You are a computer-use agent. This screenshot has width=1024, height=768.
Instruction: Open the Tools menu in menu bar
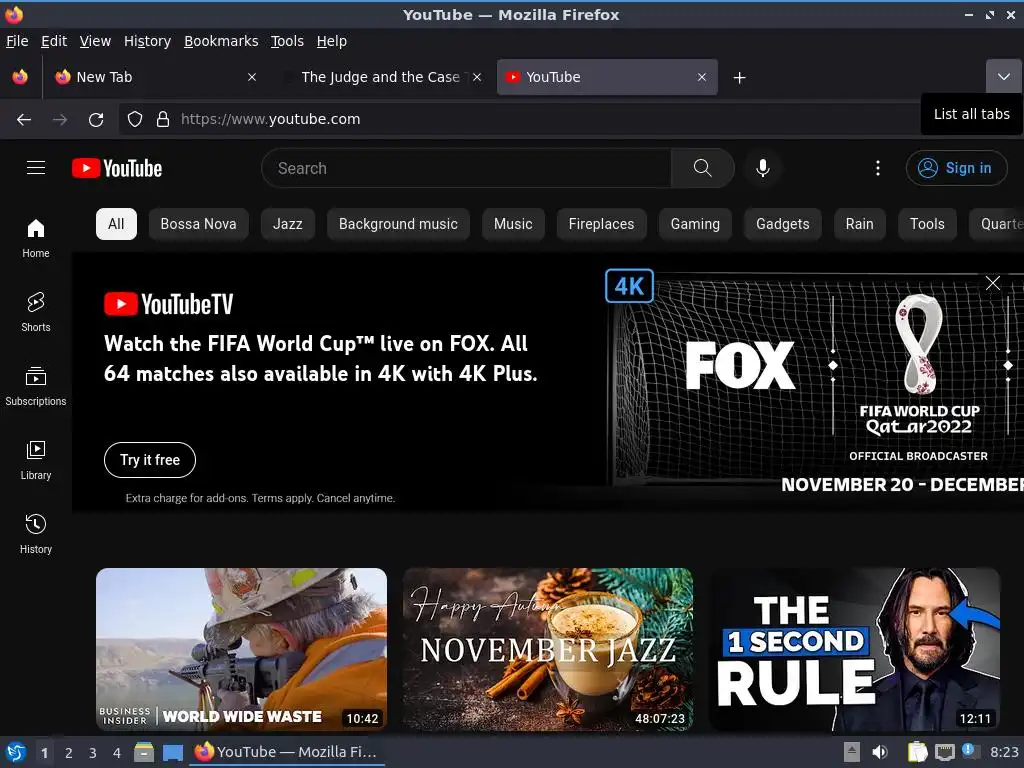tap(287, 41)
